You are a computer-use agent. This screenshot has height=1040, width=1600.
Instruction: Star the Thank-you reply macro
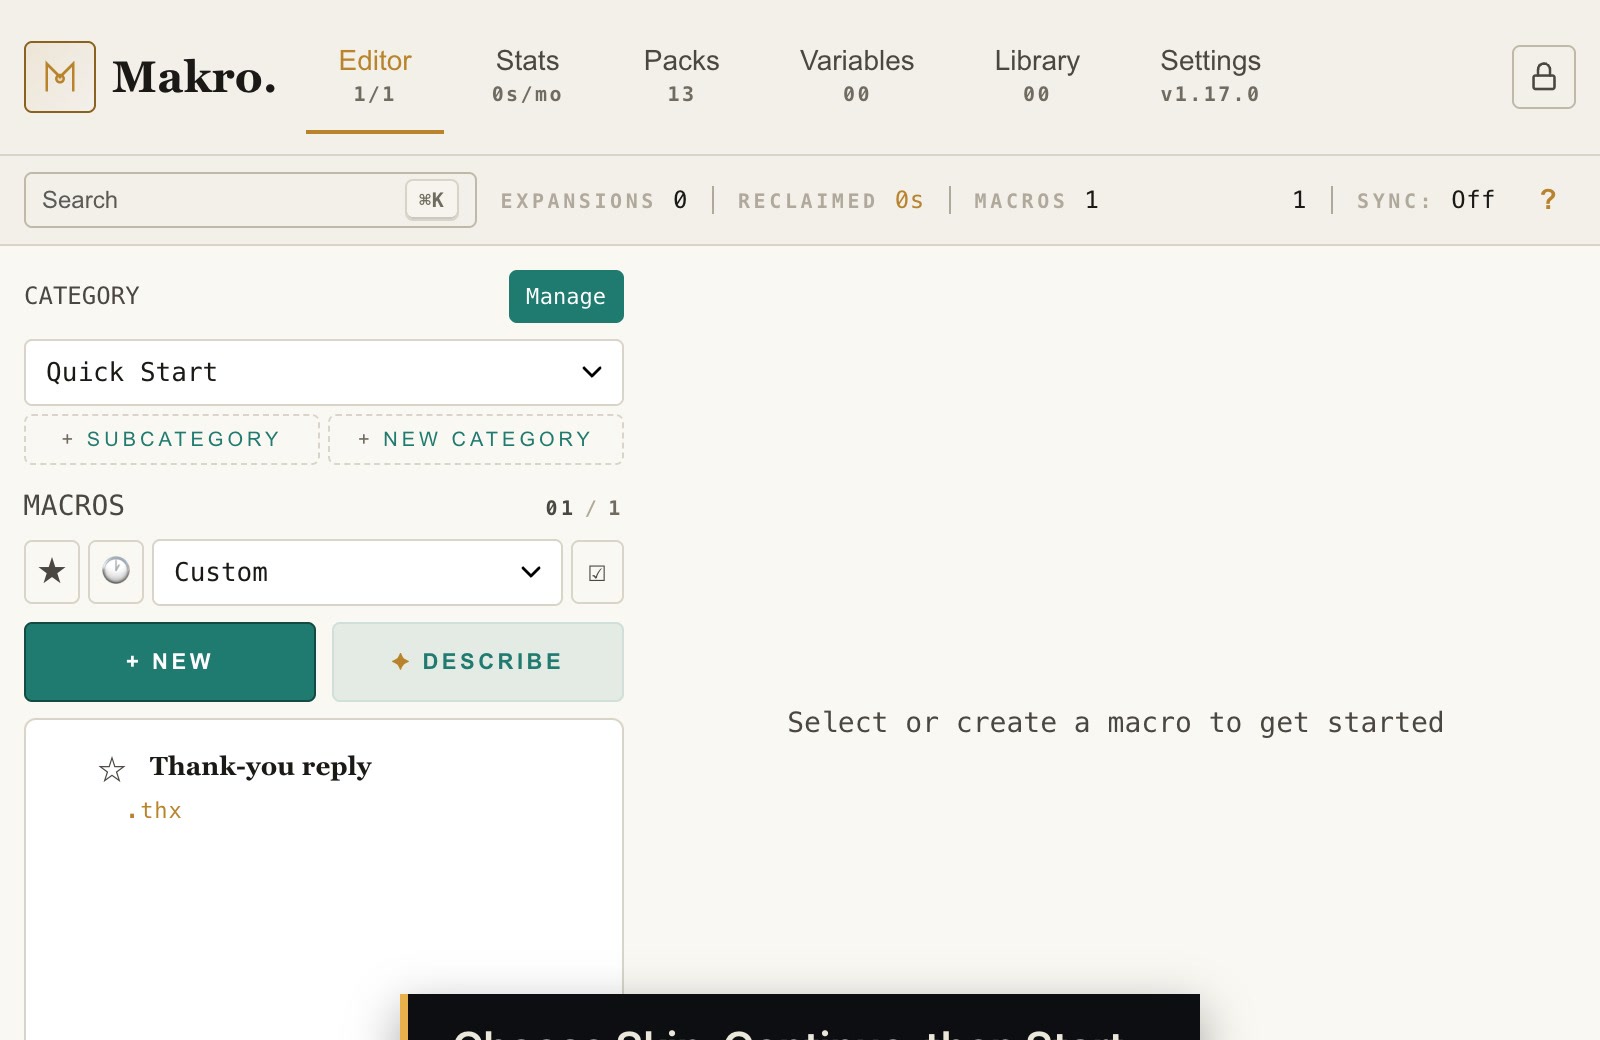click(x=112, y=769)
